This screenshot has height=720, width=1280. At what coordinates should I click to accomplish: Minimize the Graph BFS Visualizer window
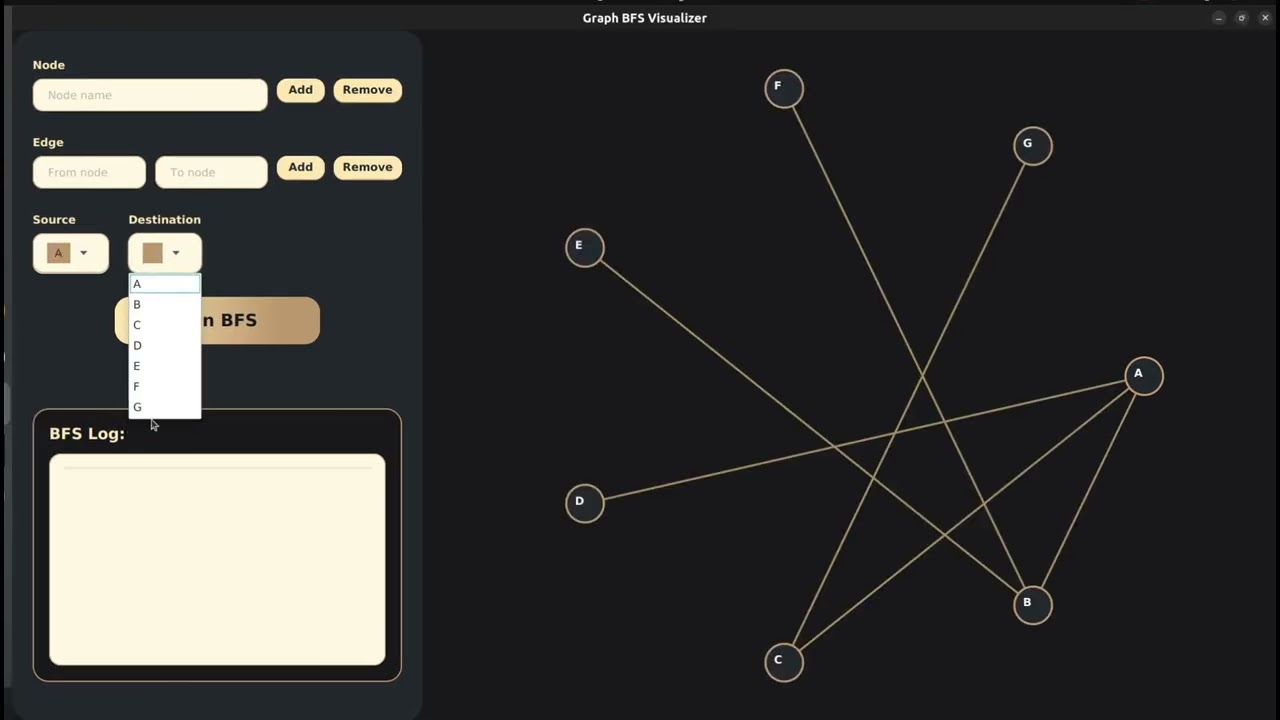click(x=1219, y=18)
